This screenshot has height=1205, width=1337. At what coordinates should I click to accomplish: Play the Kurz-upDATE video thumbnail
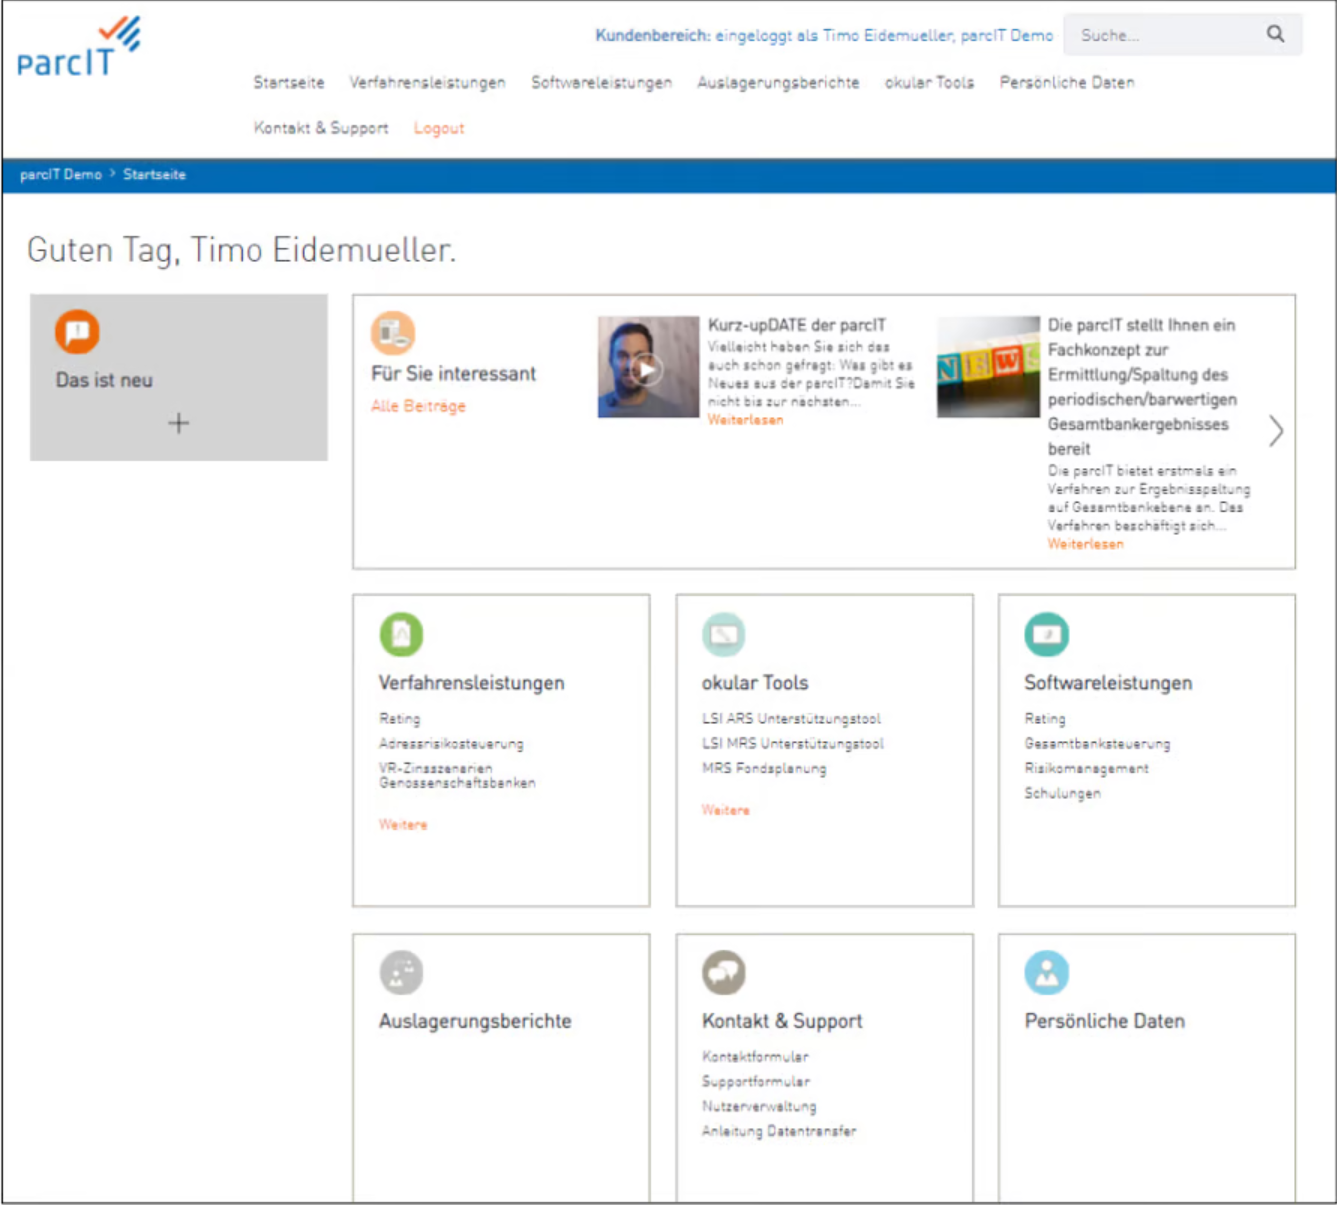(x=648, y=368)
